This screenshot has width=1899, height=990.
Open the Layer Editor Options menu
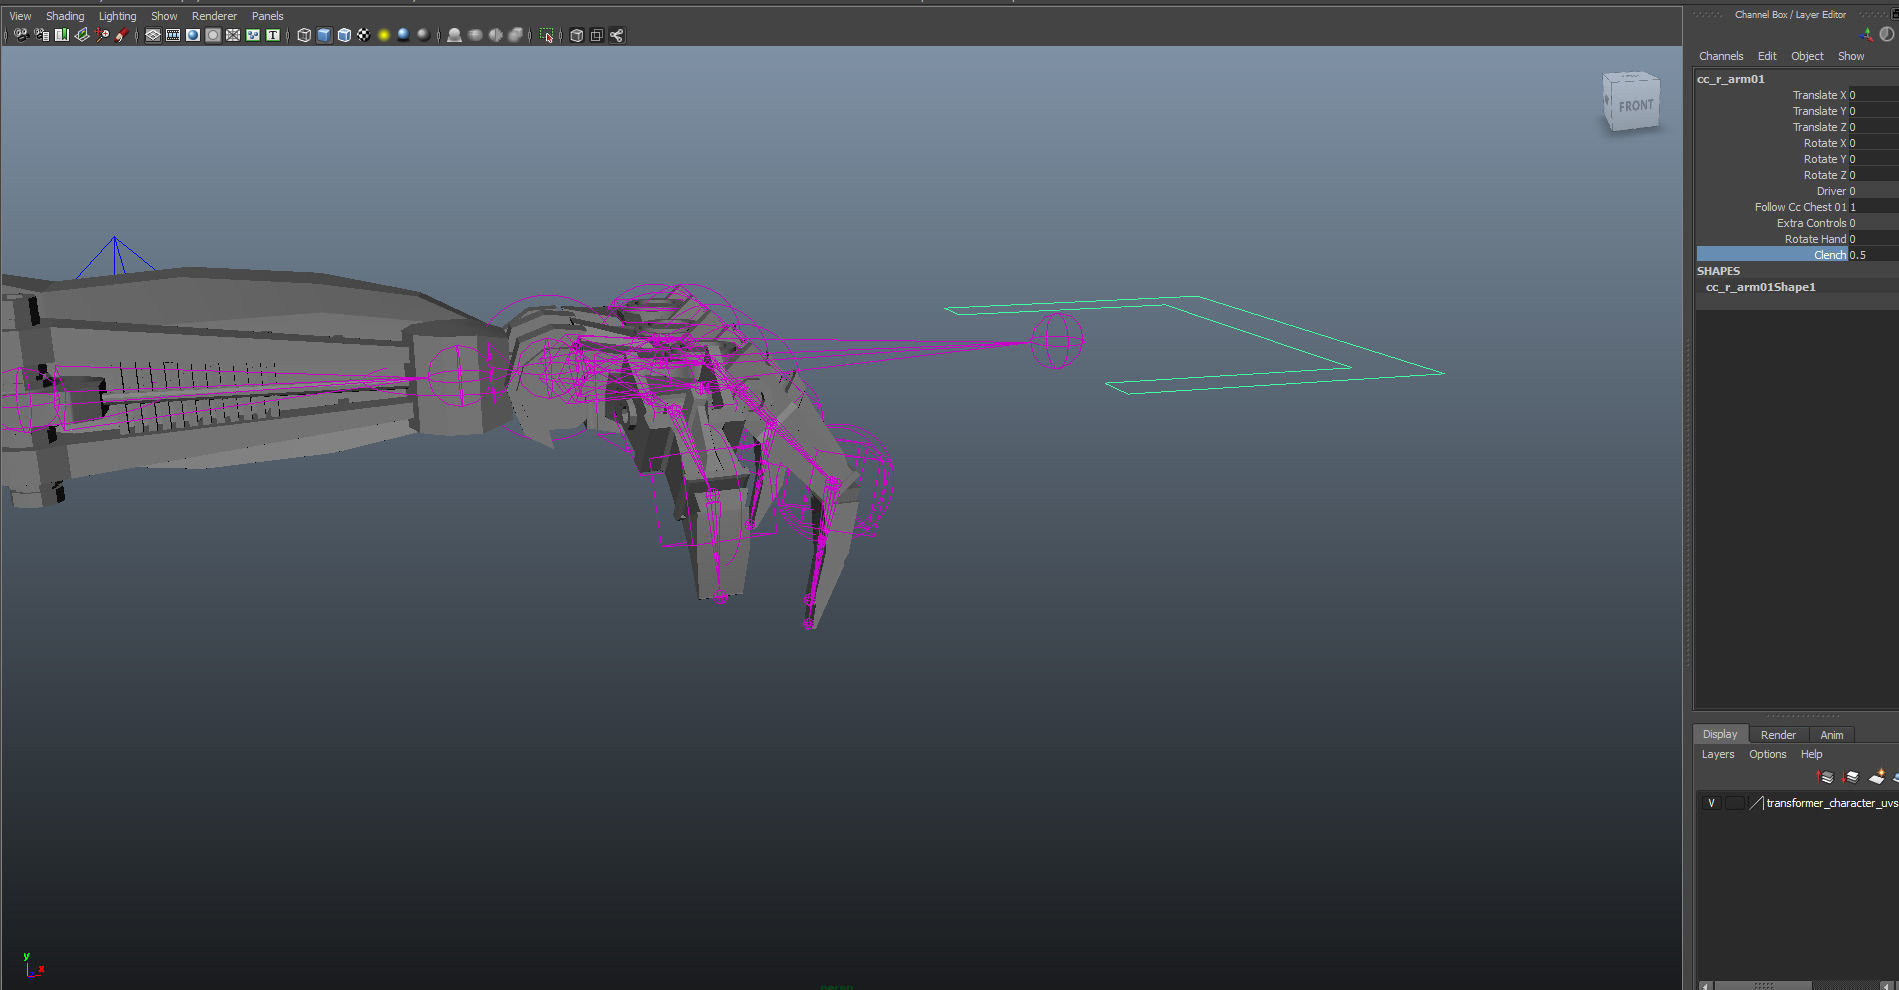1767,754
